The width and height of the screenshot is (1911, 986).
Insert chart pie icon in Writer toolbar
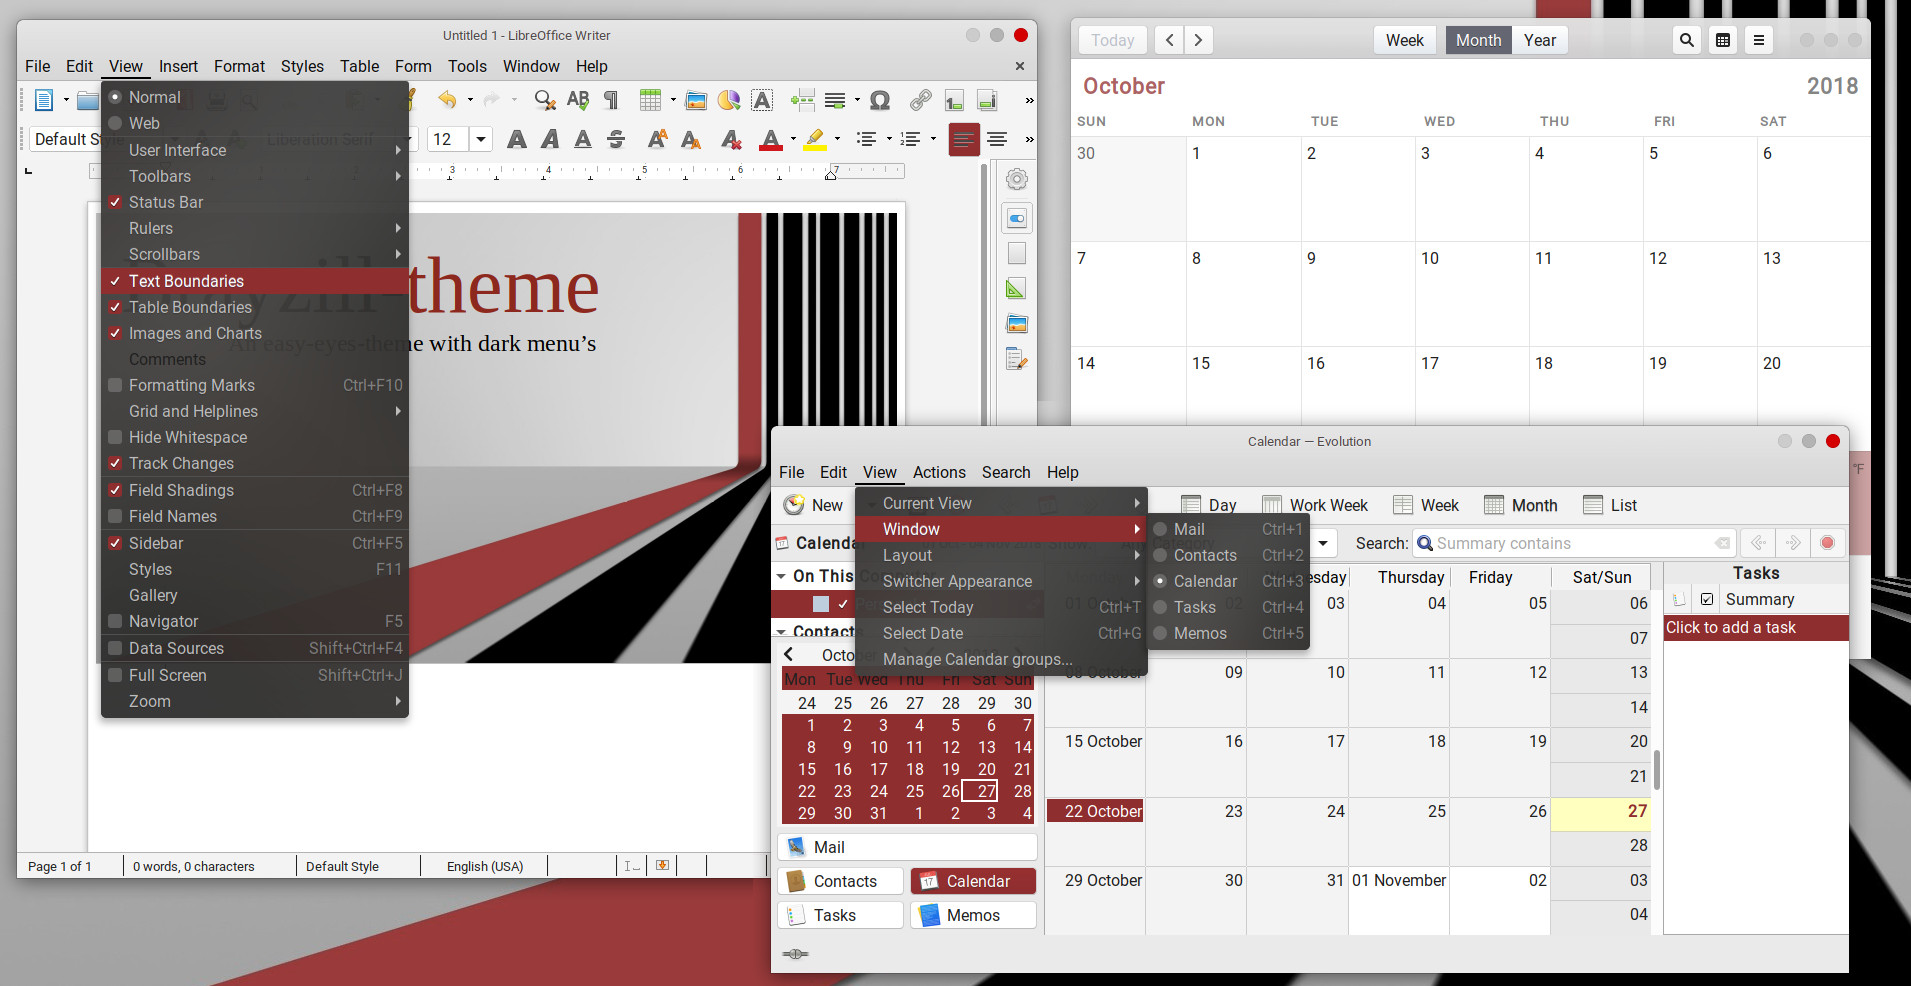729,99
